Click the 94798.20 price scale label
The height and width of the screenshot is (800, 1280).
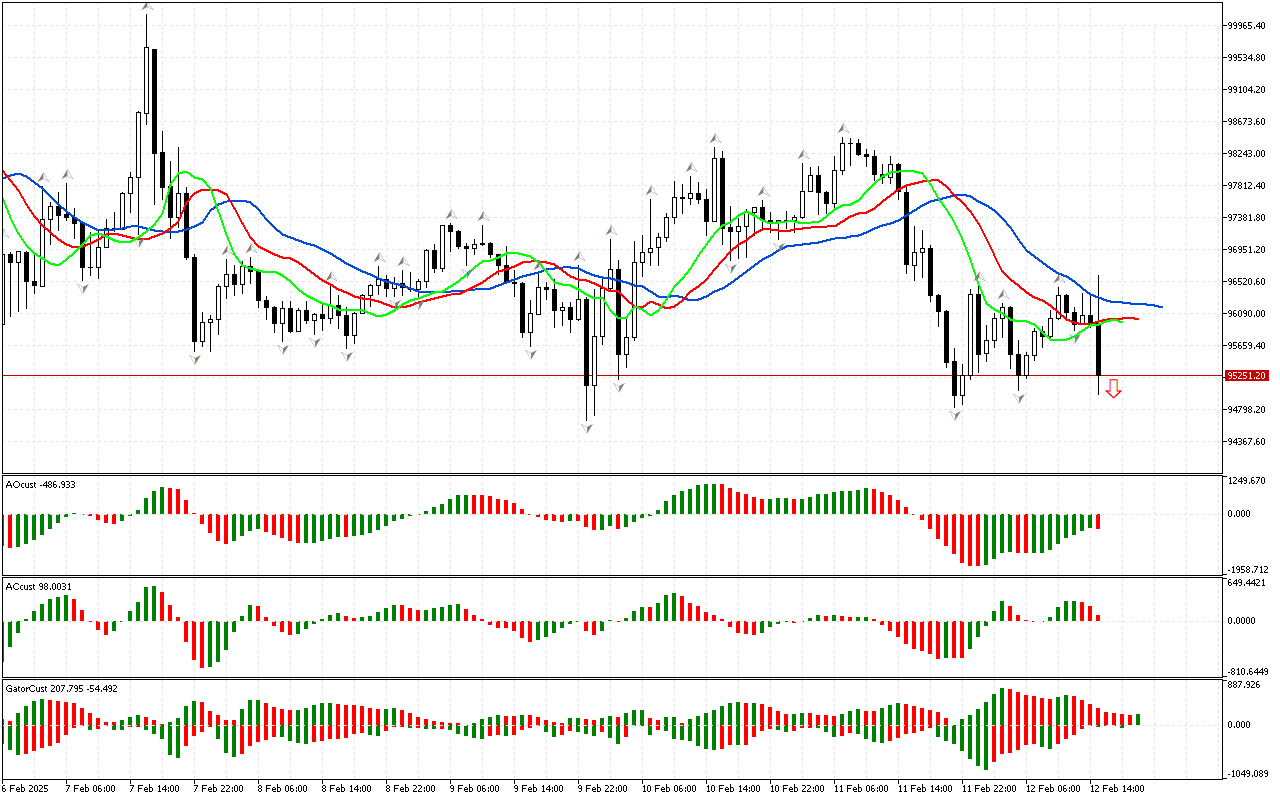click(x=1246, y=410)
